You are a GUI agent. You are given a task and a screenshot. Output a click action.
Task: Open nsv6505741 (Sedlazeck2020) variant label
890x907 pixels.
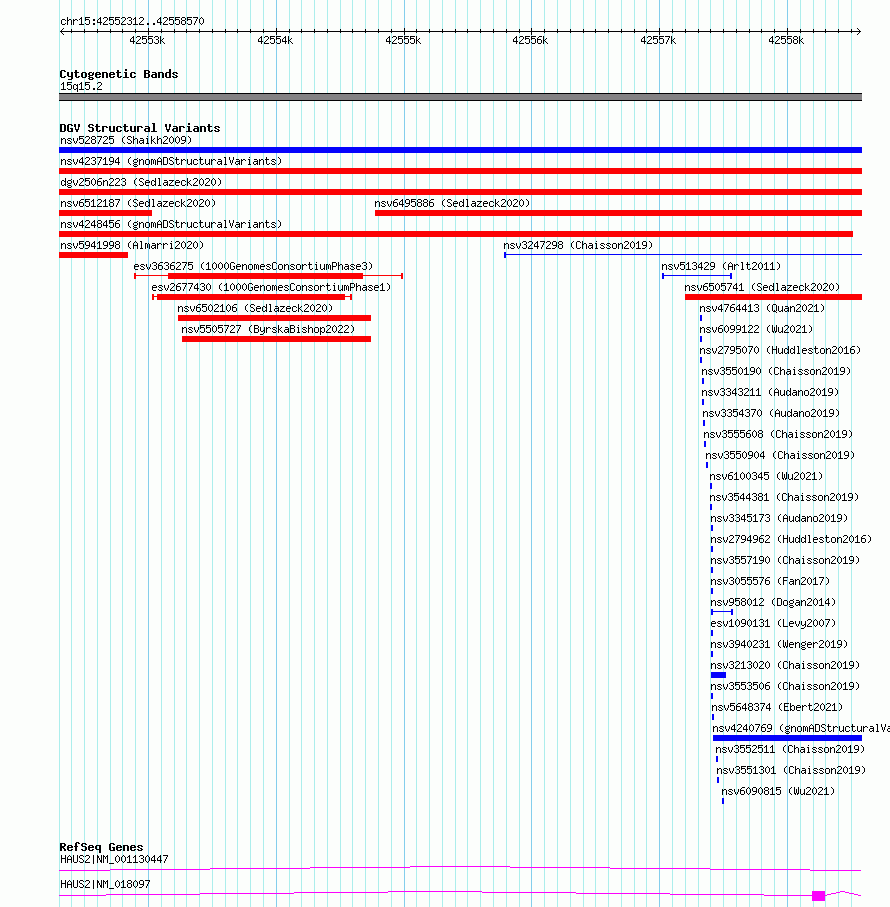[x=762, y=287]
